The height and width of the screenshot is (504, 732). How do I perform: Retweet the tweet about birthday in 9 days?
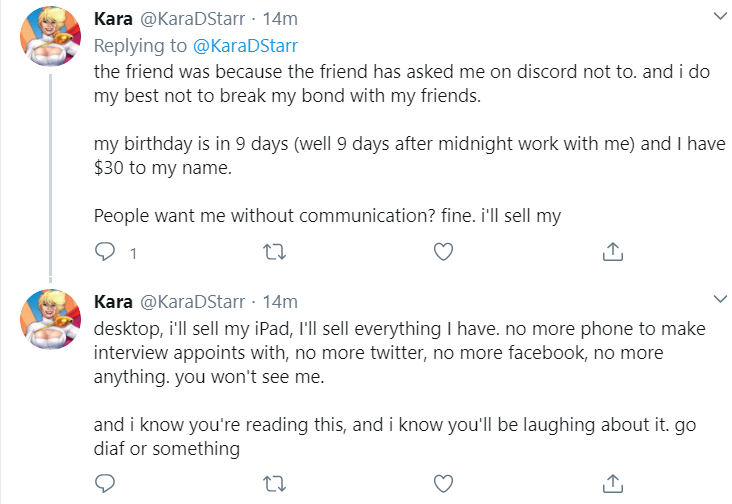tap(274, 252)
